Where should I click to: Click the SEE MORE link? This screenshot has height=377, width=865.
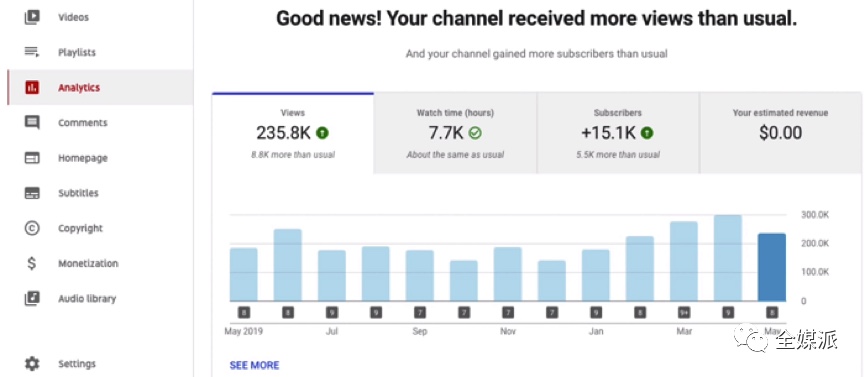(x=254, y=365)
